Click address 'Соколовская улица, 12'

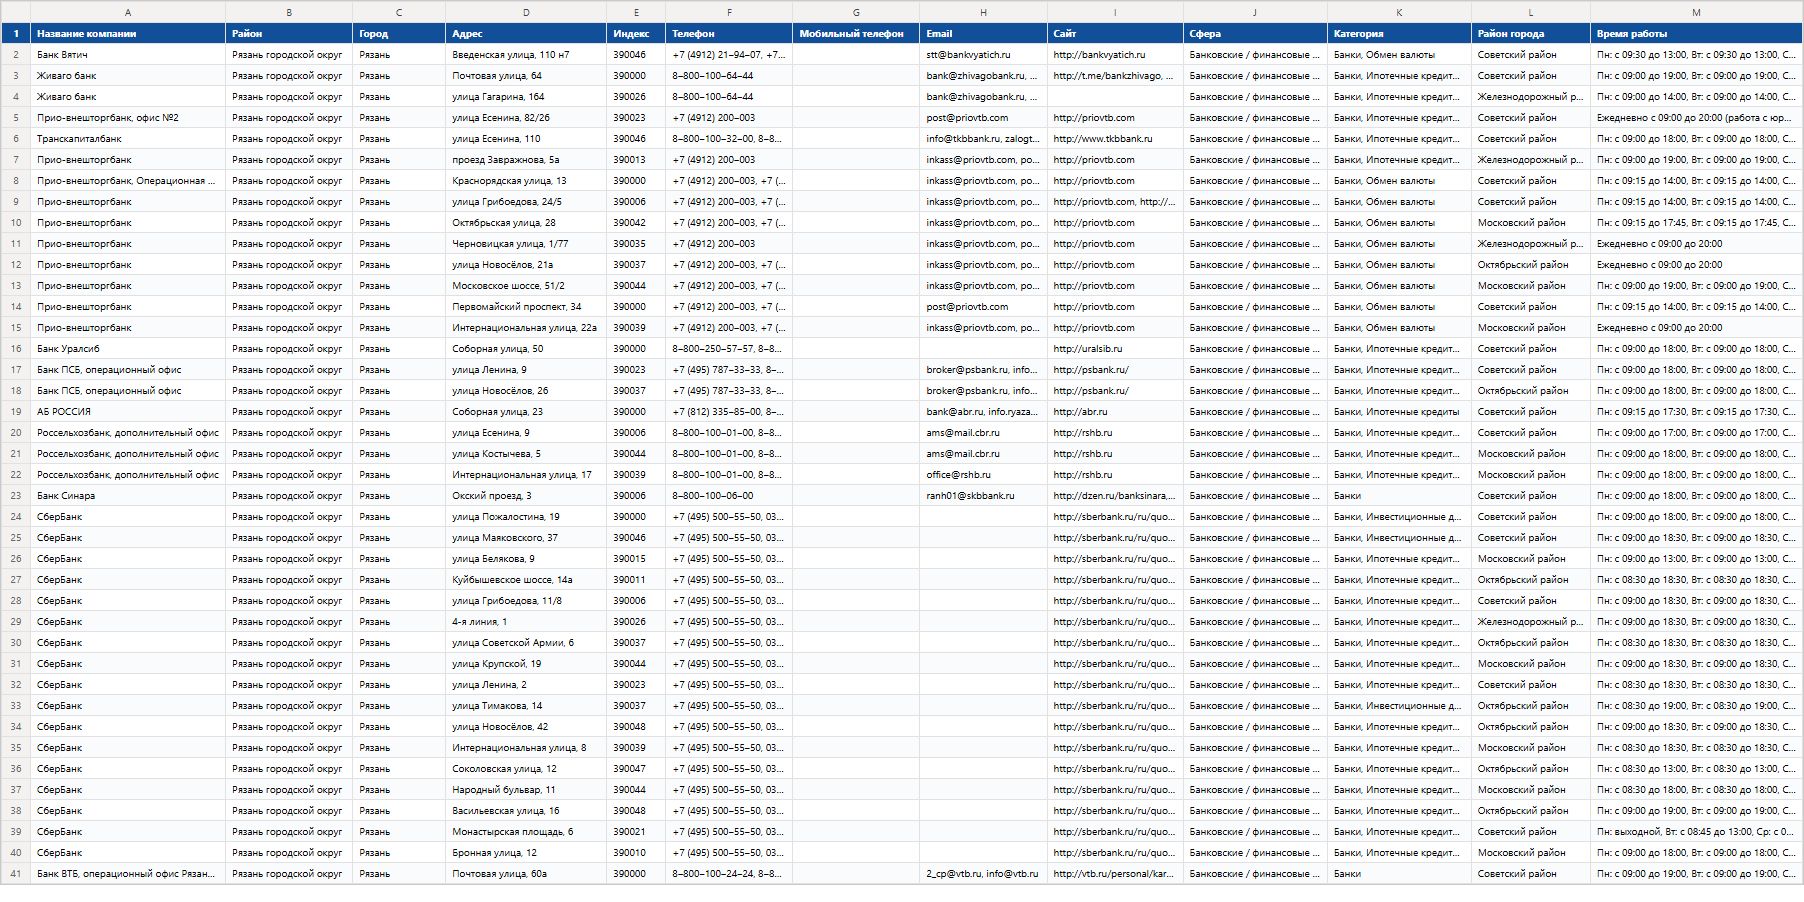point(526,768)
